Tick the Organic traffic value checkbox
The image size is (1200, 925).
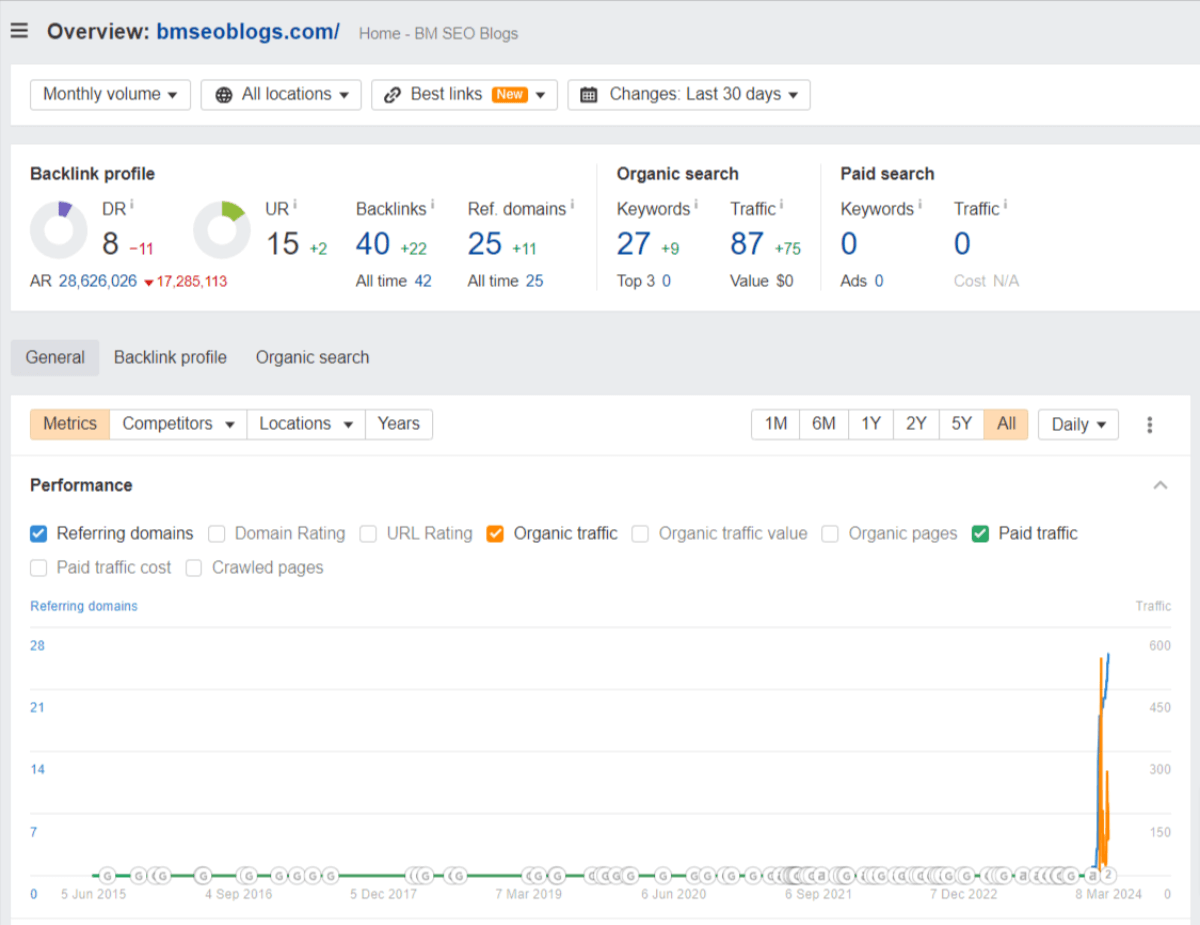coord(641,534)
